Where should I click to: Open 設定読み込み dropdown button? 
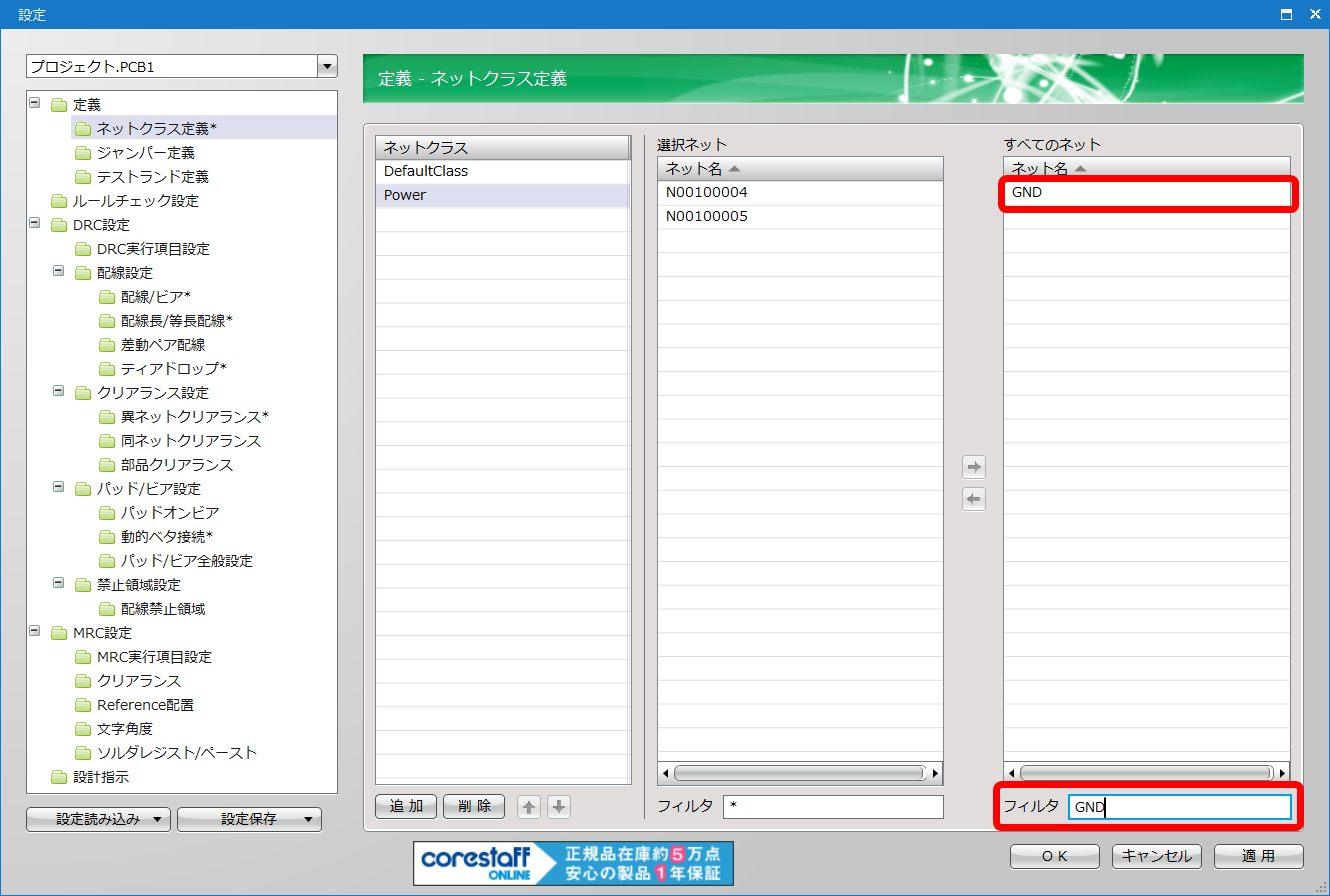pos(98,820)
